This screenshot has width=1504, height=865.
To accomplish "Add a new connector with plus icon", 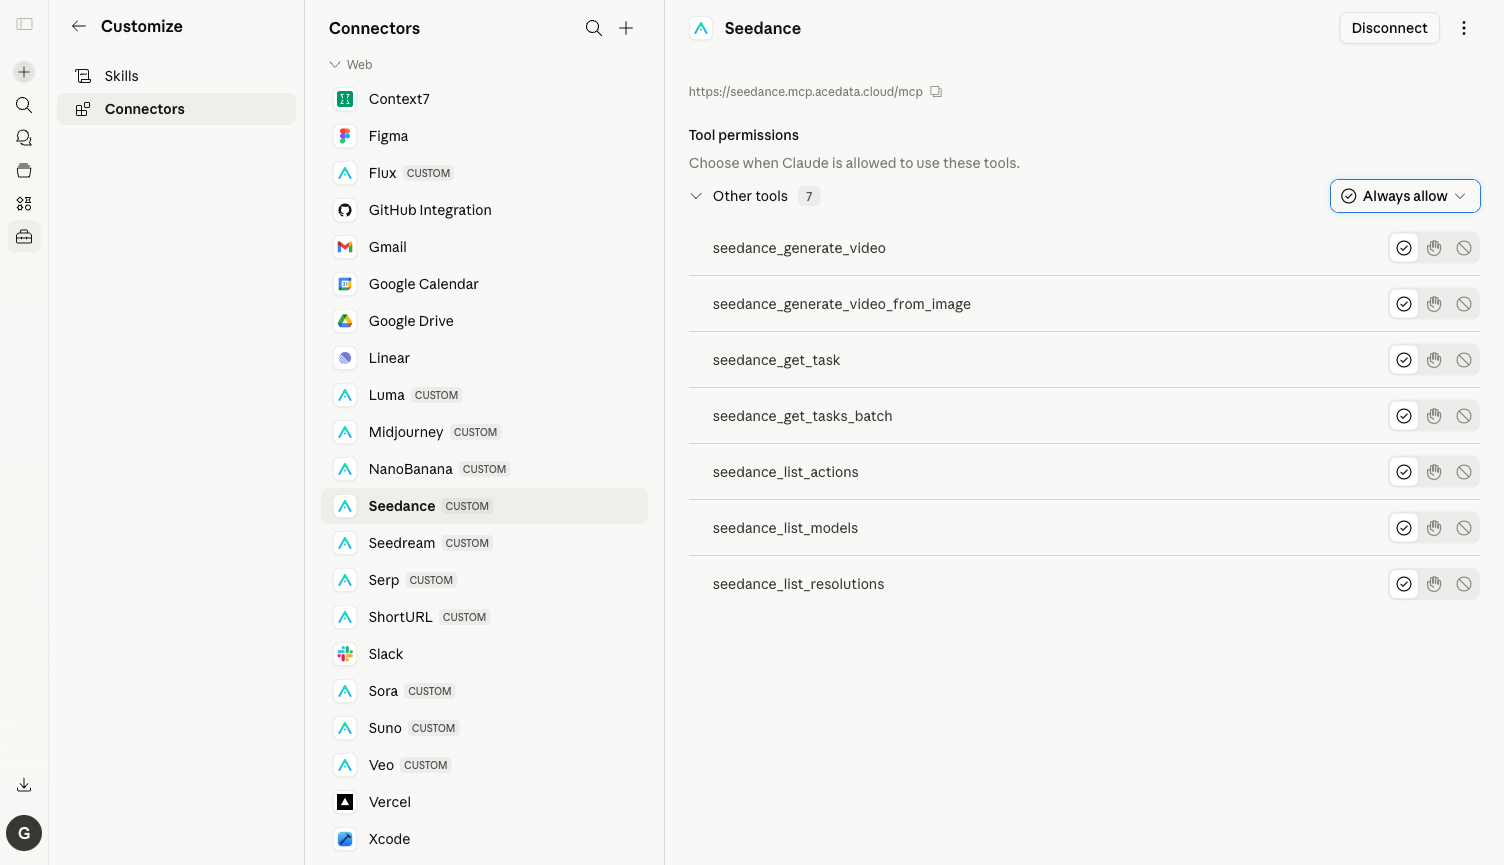I will click(626, 28).
